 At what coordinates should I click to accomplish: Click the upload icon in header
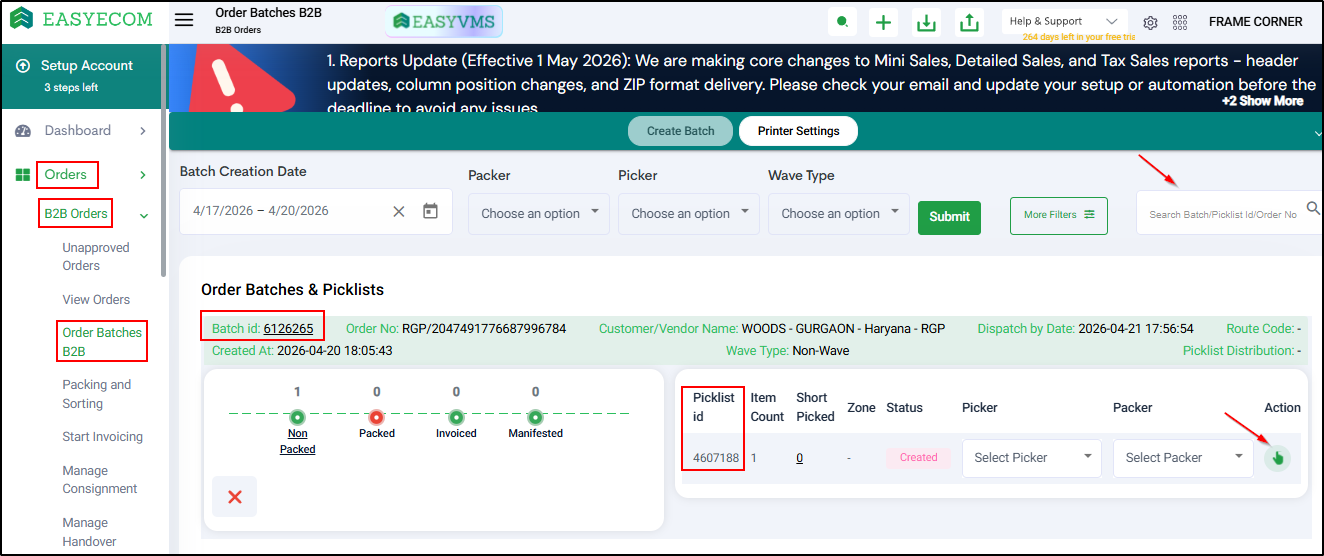point(968,22)
